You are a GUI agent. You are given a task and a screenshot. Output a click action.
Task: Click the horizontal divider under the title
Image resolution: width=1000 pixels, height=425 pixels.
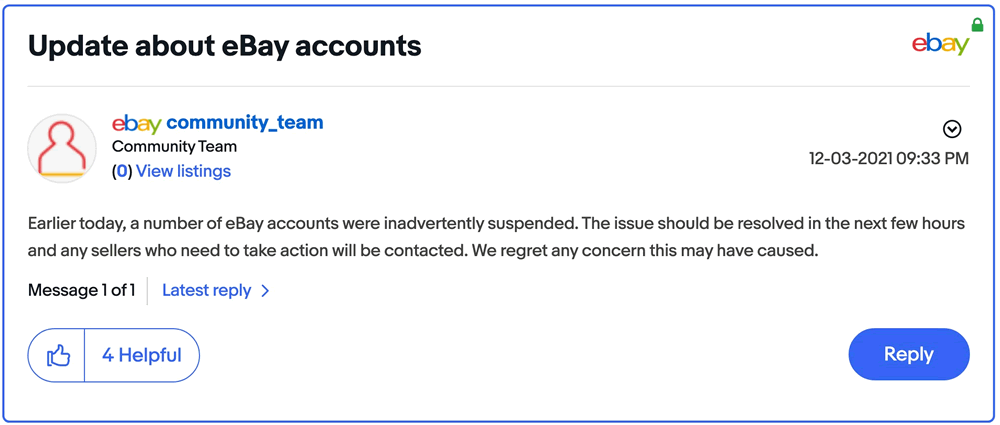[x=499, y=86]
